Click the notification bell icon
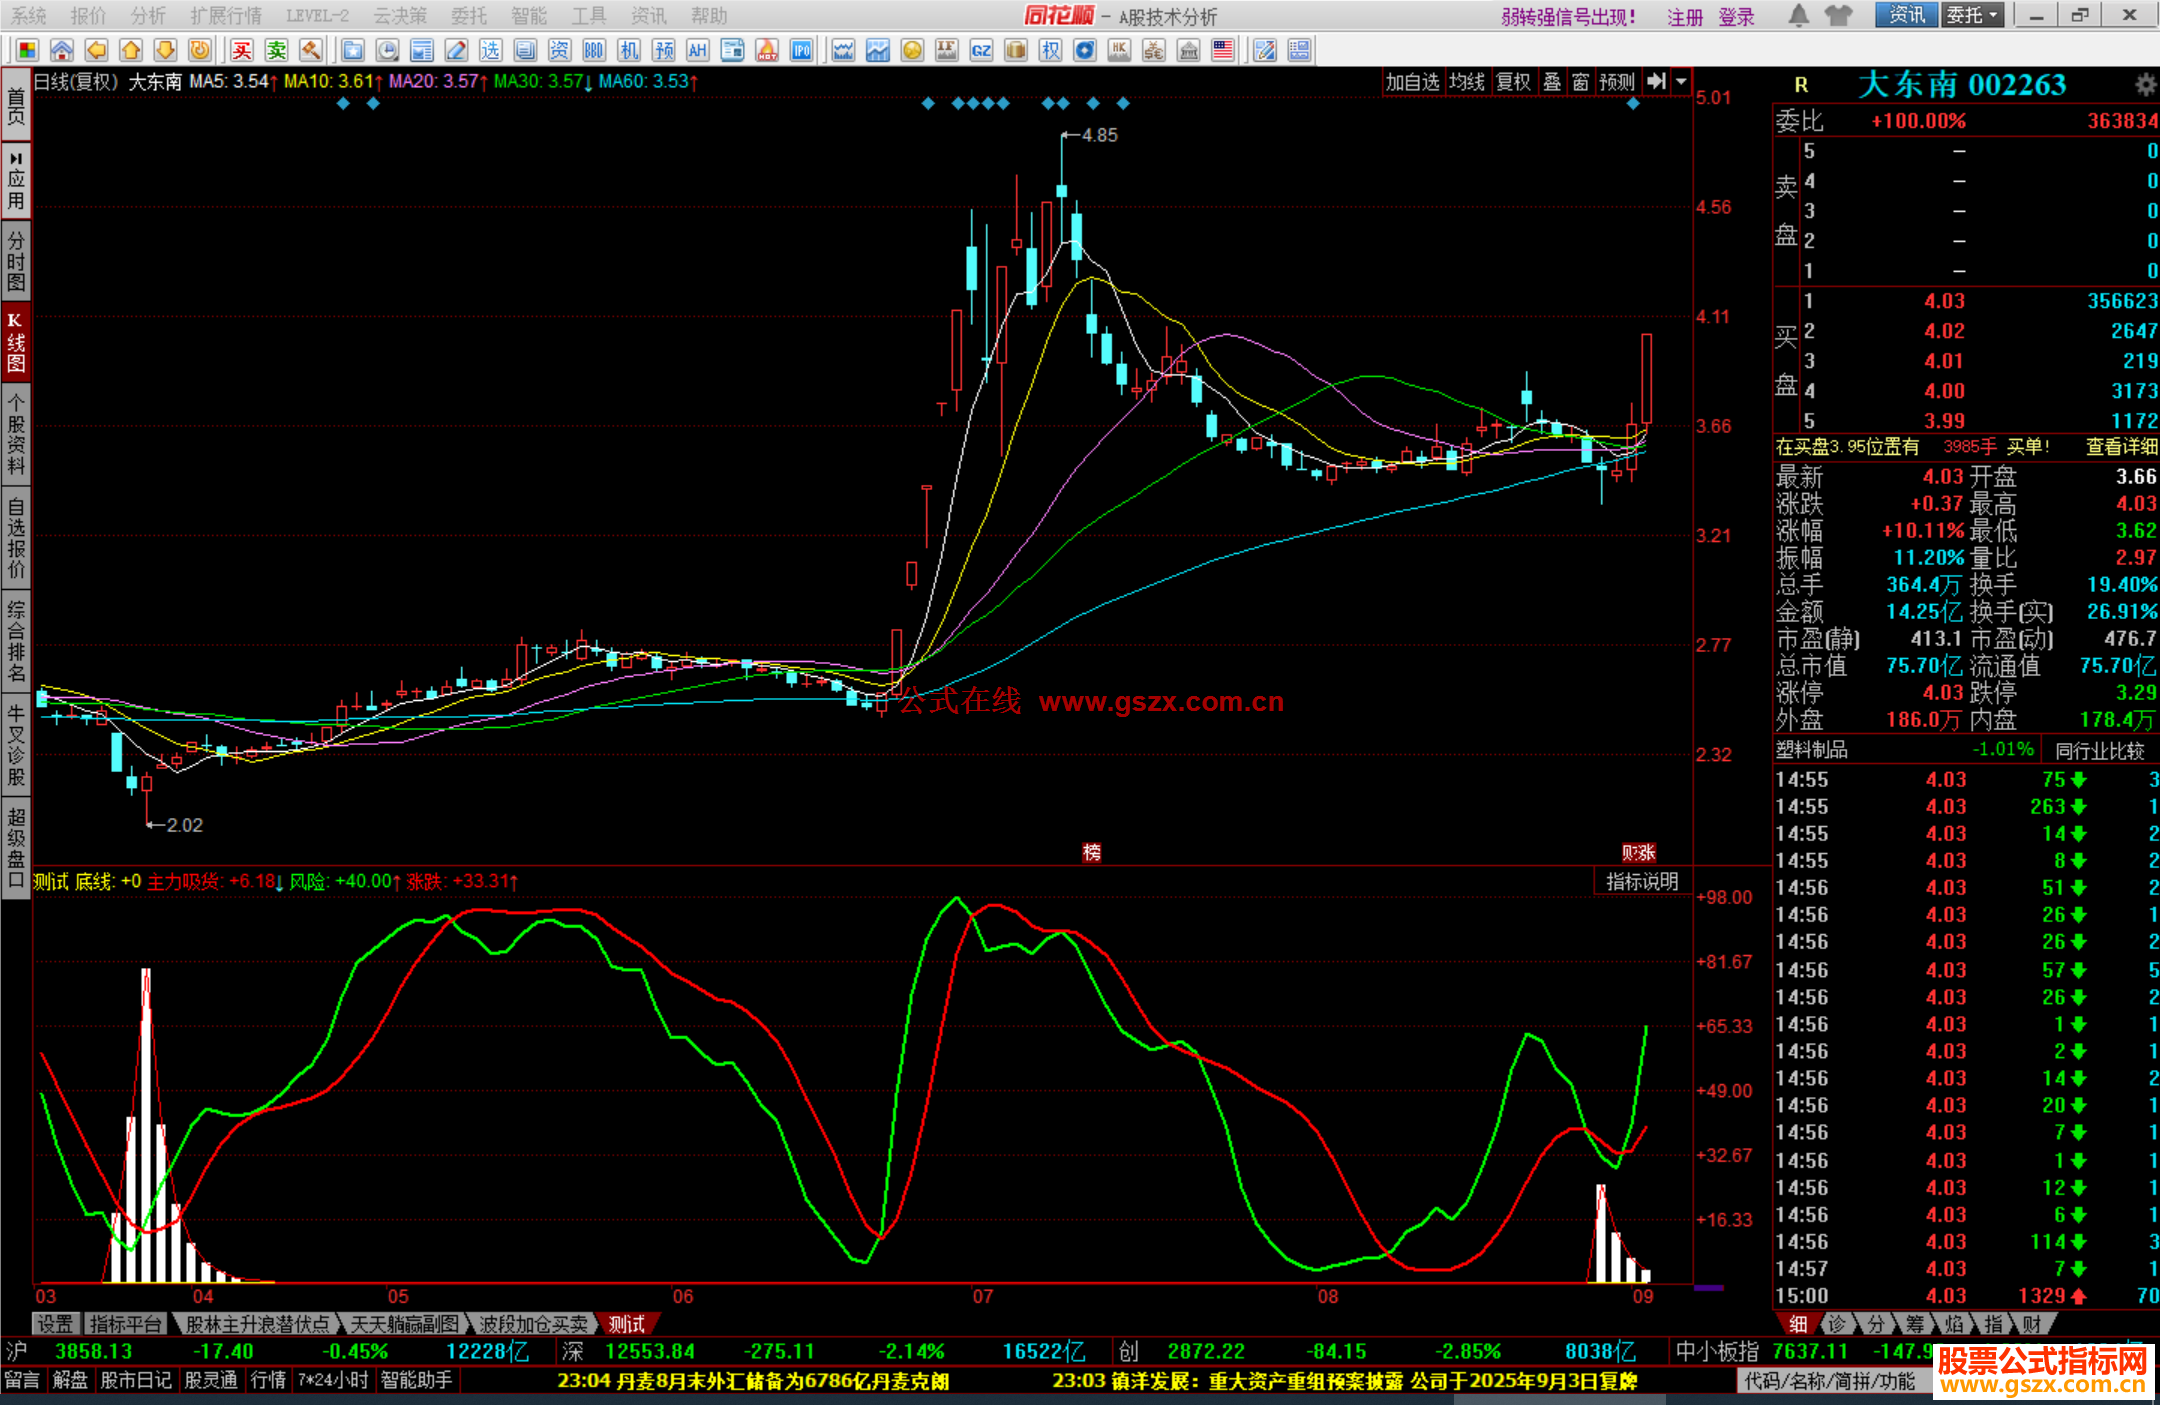This screenshot has height=1405, width=2160. 1798,15
